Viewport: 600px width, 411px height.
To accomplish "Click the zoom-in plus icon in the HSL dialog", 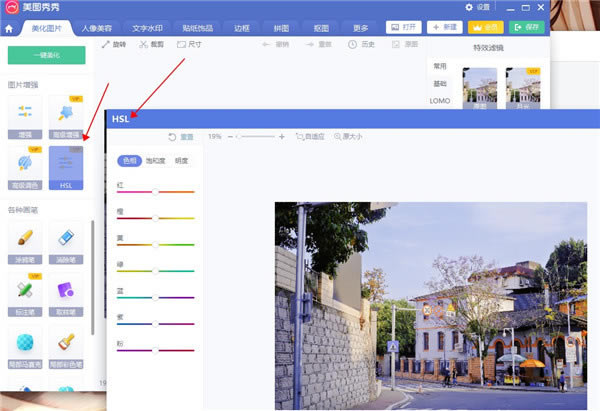I will (x=282, y=137).
